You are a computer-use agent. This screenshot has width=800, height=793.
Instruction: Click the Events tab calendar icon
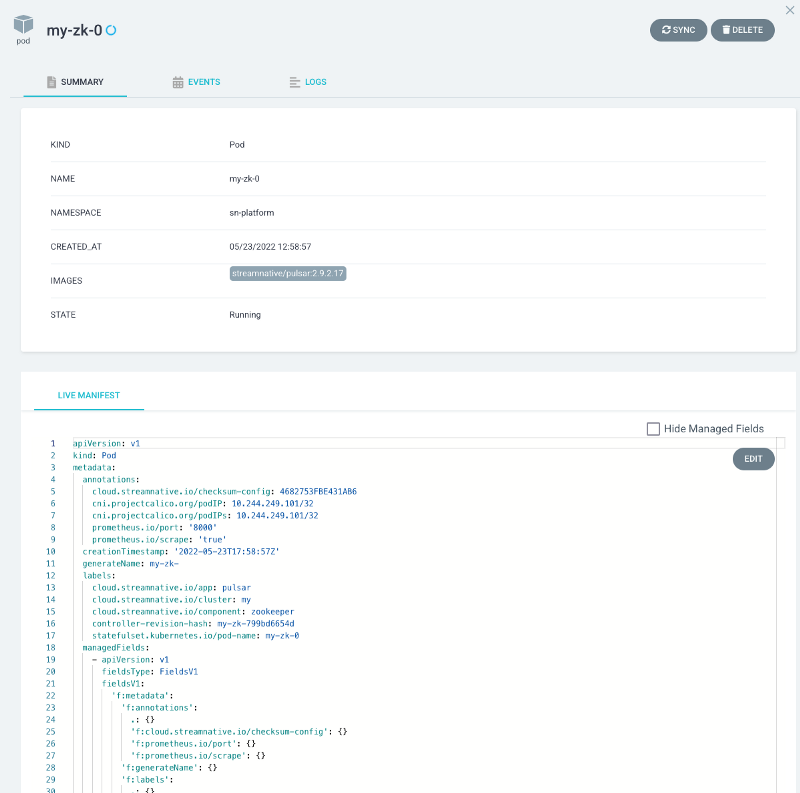pos(178,82)
